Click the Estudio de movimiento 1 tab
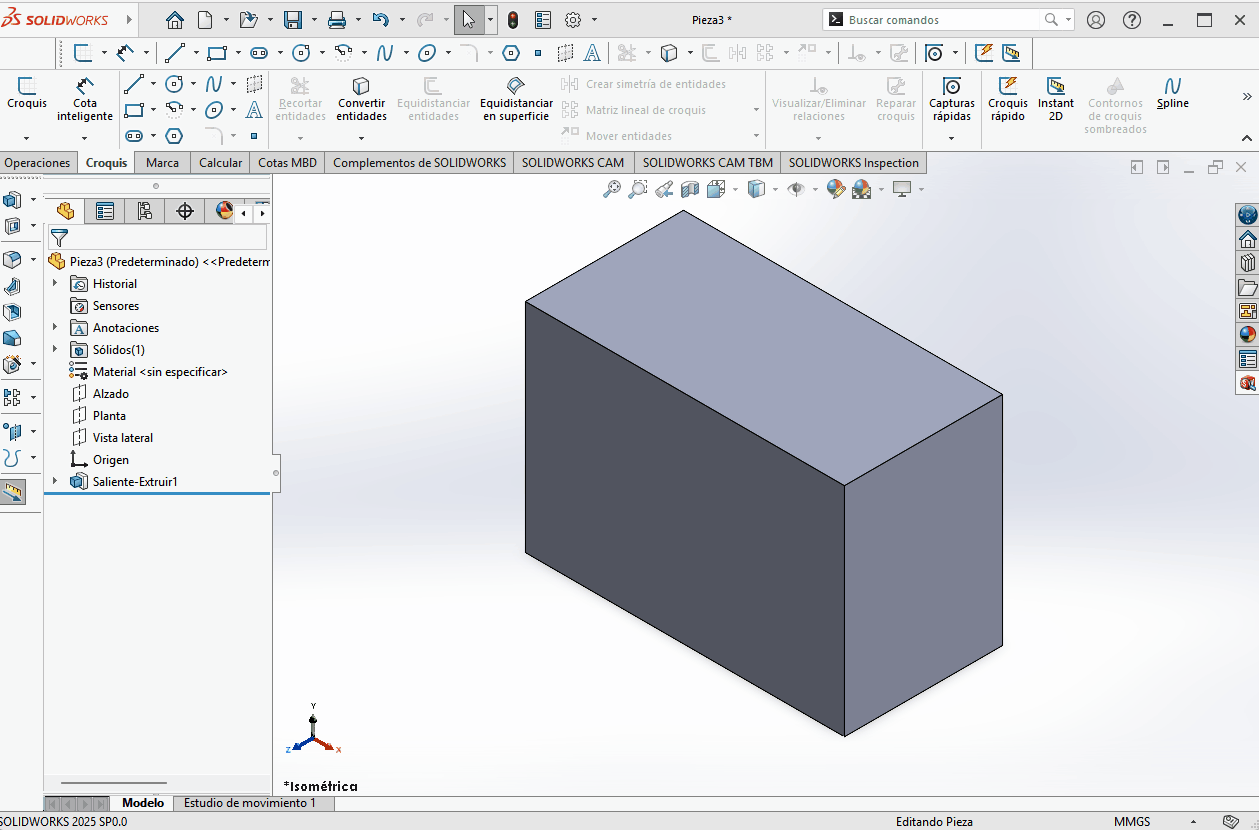 253,802
